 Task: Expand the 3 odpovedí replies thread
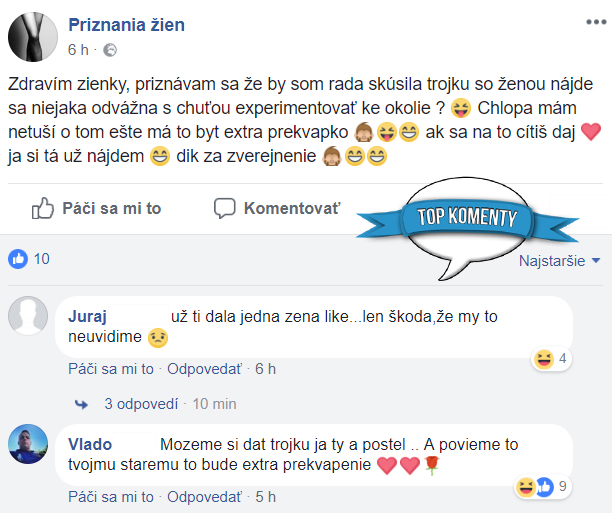click(x=141, y=404)
